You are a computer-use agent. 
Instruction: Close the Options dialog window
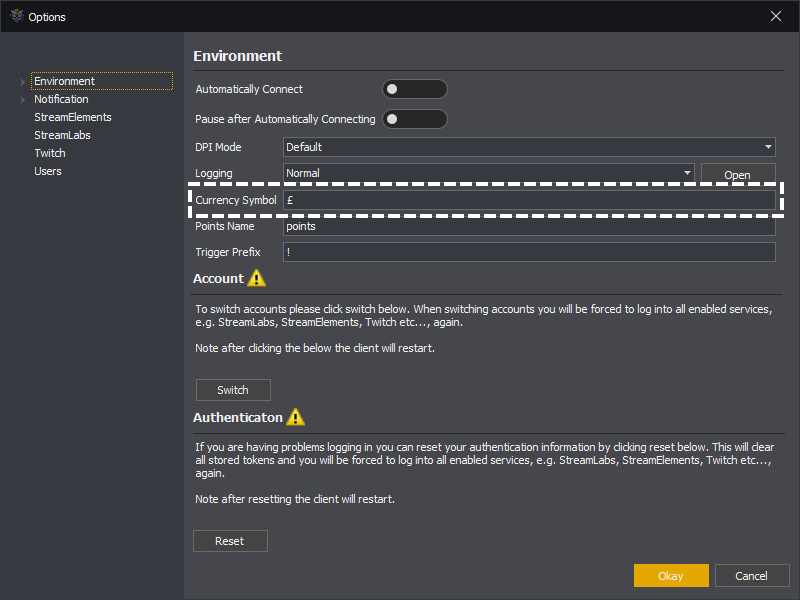pyautogui.click(x=776, y=16)
